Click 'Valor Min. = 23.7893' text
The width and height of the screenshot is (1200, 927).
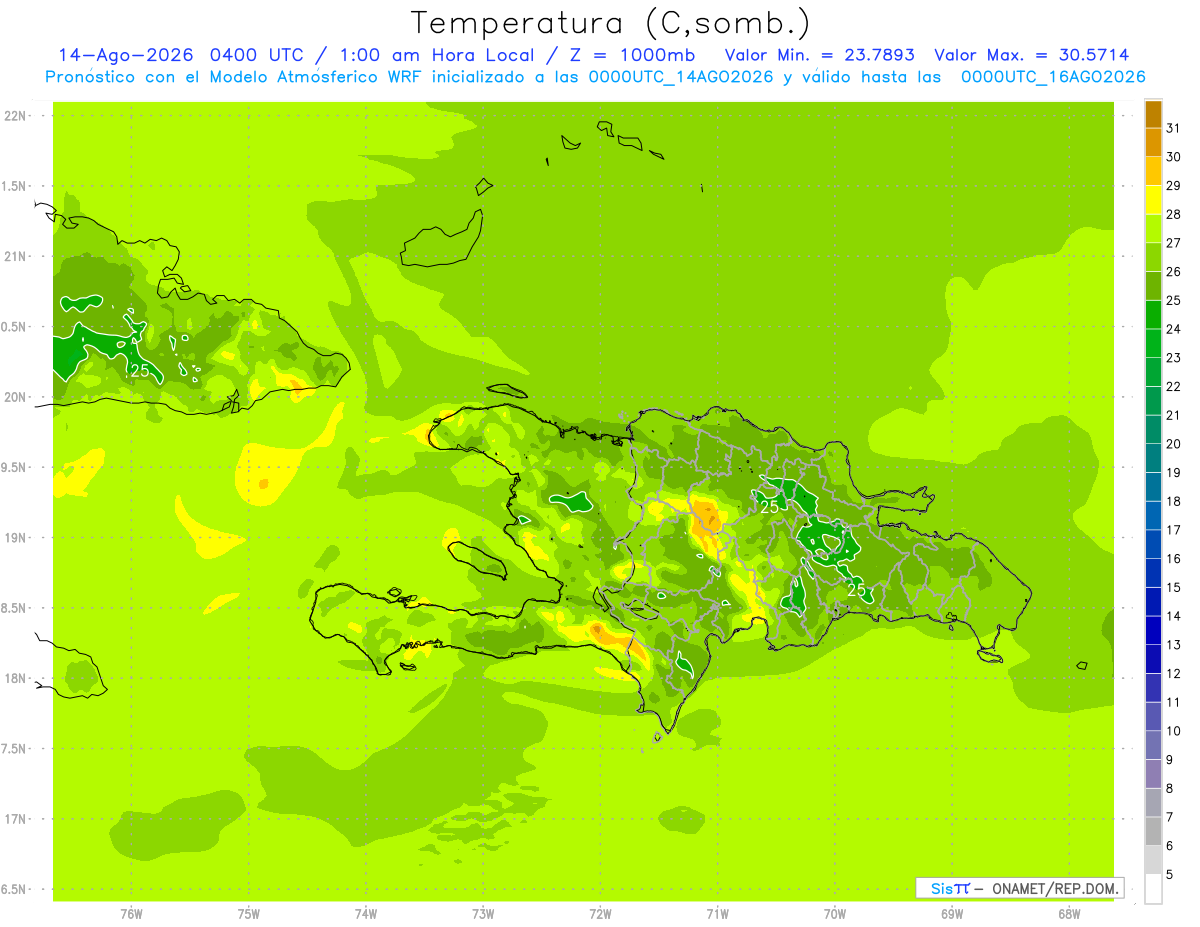[819, 55]
